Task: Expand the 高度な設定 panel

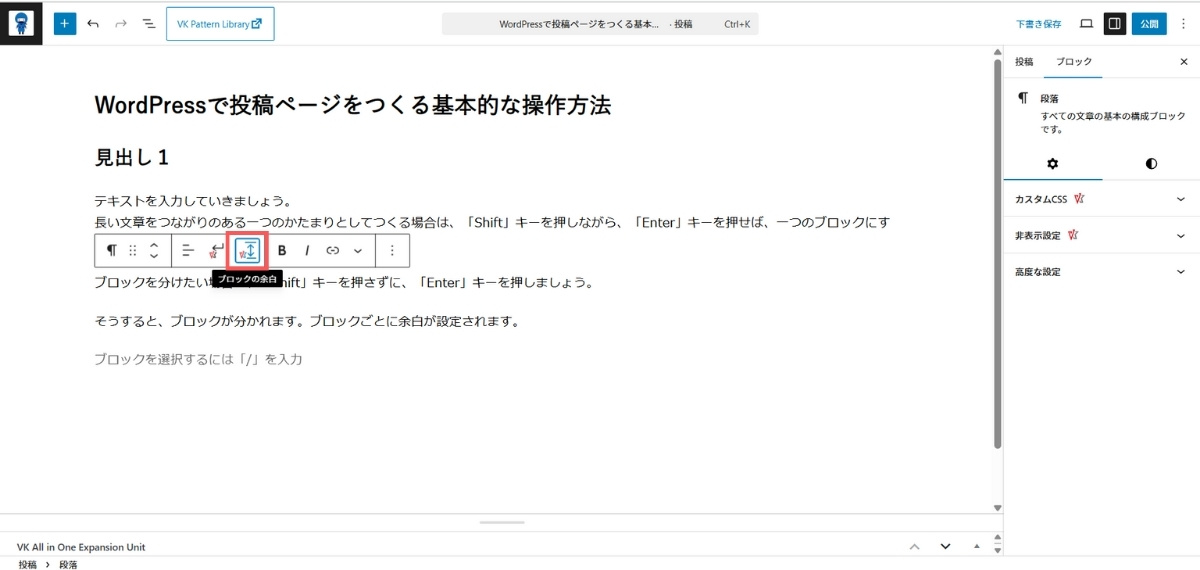Action: click(x=1101, y=272)
